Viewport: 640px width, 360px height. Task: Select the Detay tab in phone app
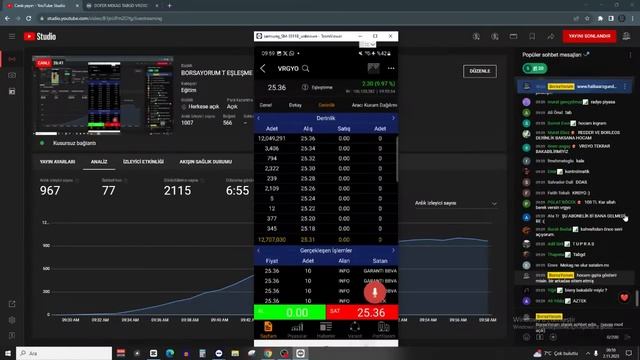pyautogui.click(x=295, y=105)
